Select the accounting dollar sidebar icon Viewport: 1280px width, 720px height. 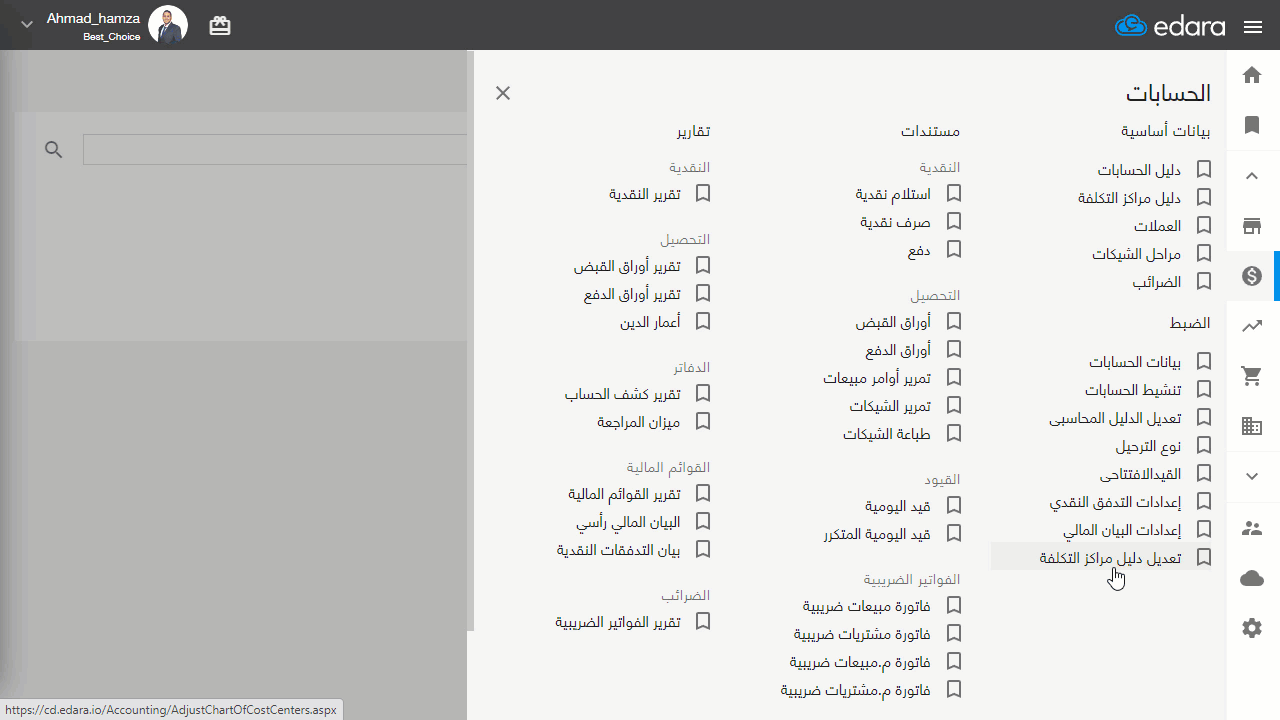(x=1252, y=276)
